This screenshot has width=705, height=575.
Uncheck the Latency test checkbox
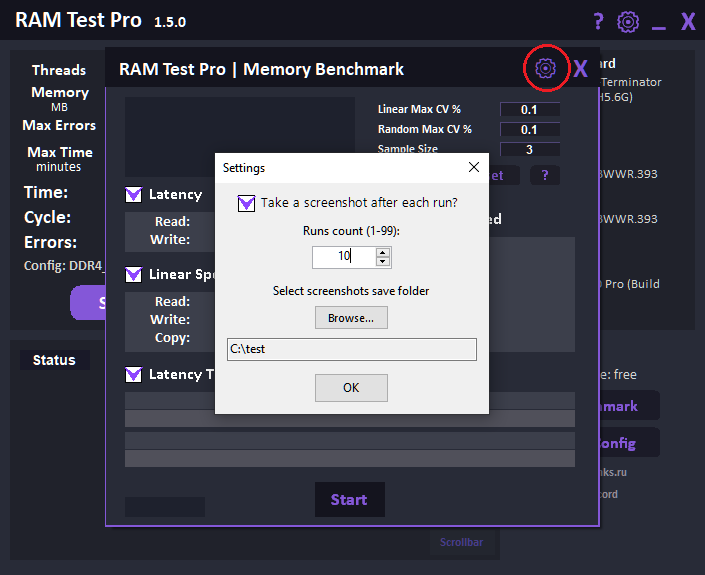[x=133, y=194]
